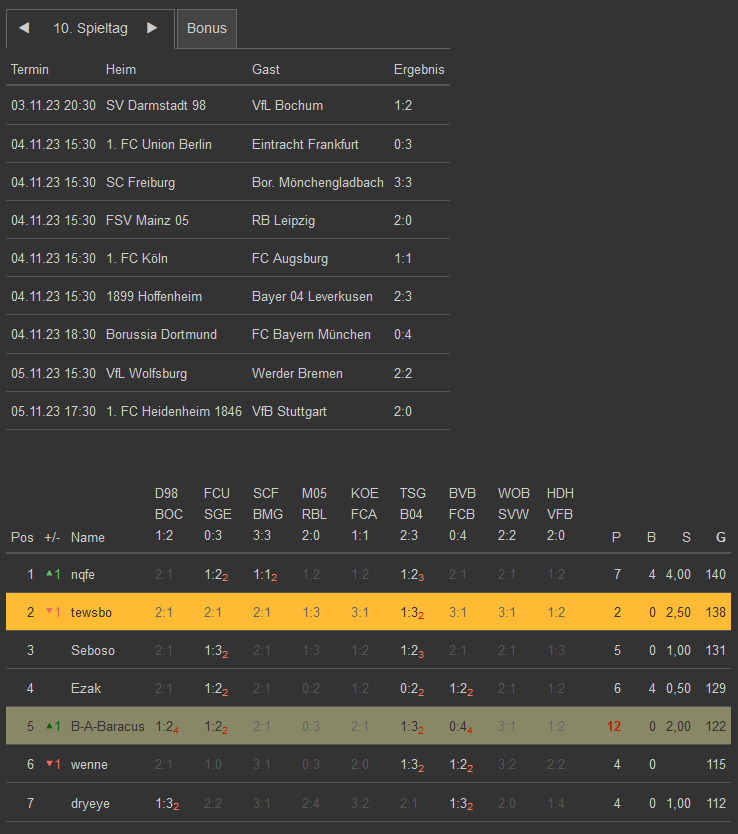Viewport: 738px width, 834px height.
Task: Click dryeye in the standings
Action: pos(91,802)
